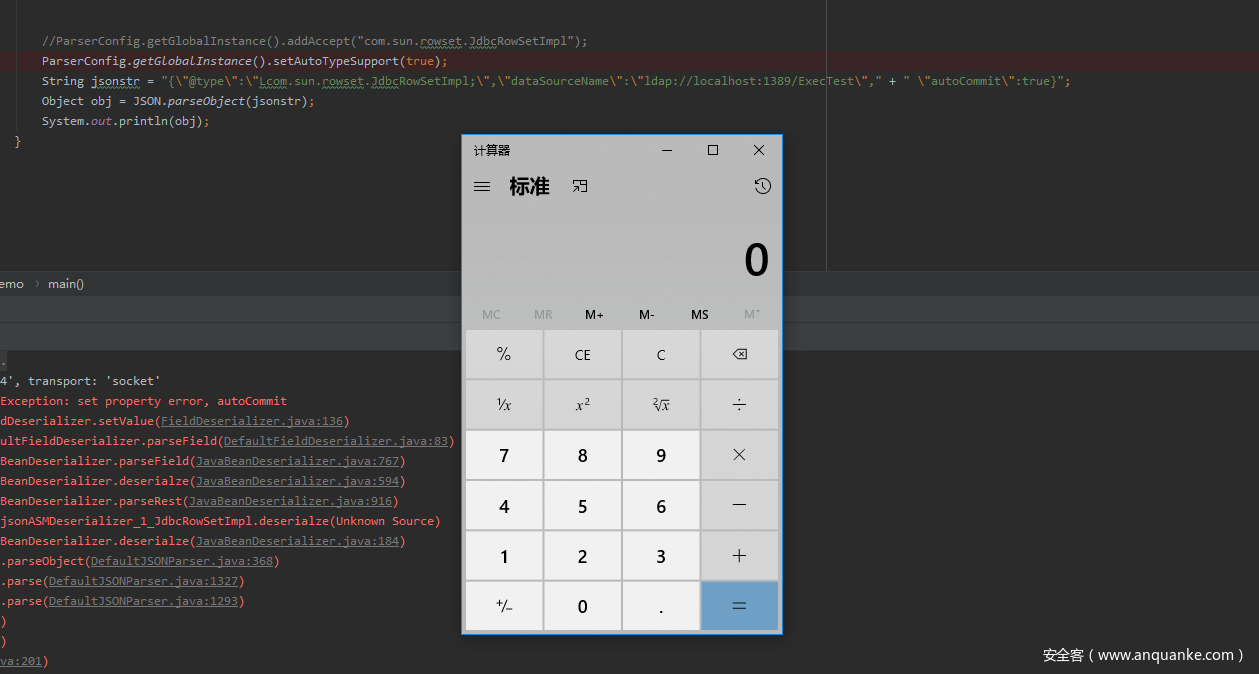Select main() in the editor breadcrumb

(66, 284)
